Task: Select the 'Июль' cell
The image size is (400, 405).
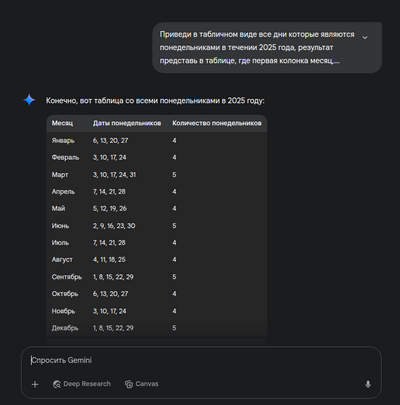Action: [60, 243]
